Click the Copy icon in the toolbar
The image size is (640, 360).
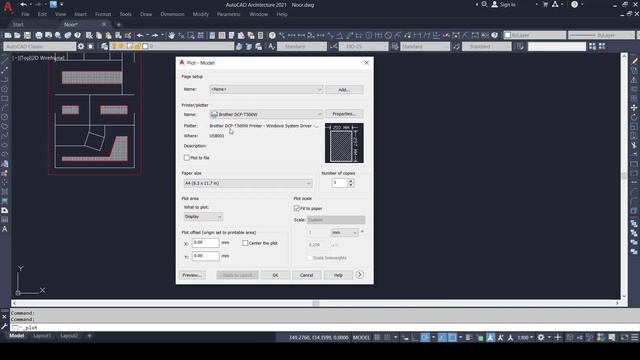(99, 36)
